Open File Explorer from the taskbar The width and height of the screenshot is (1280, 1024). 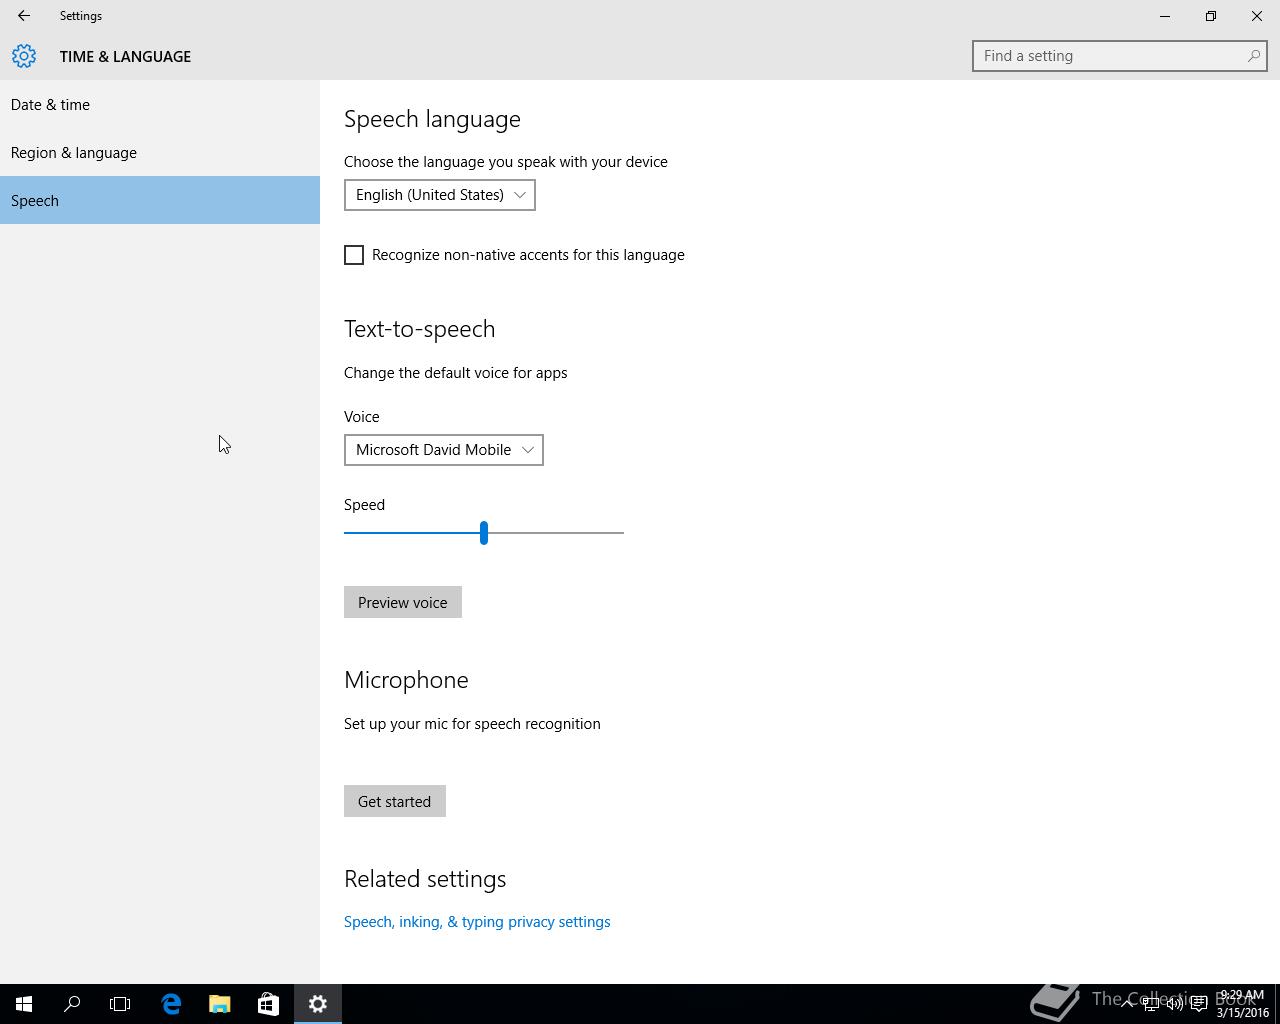pyautogui.click(x=219, y=1004)
